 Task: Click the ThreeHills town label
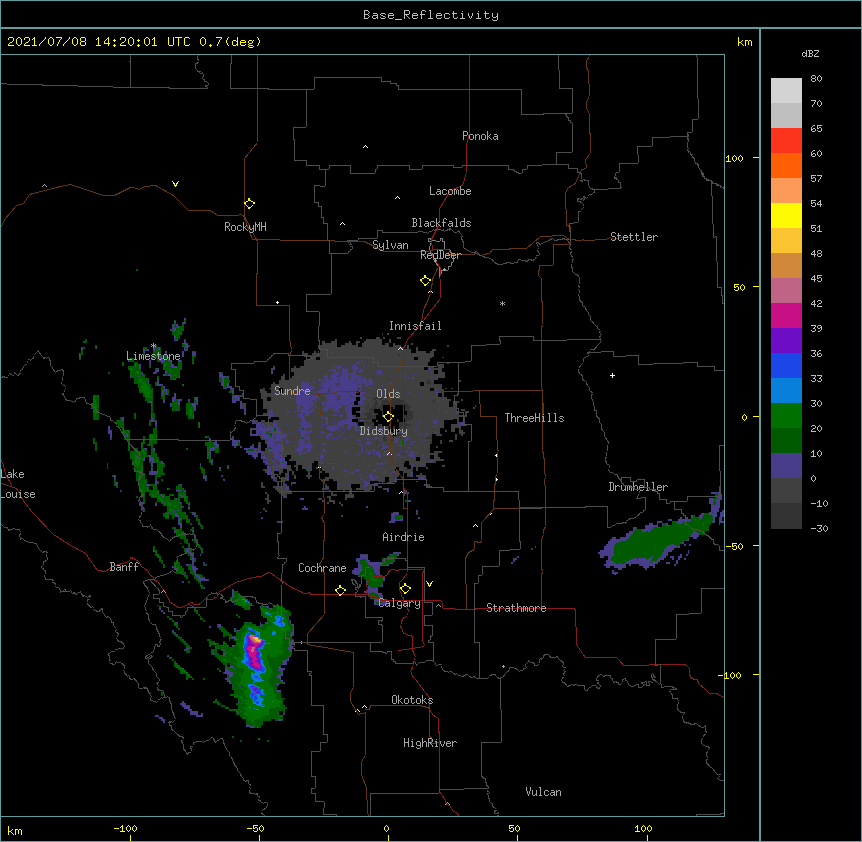[534, 418]
